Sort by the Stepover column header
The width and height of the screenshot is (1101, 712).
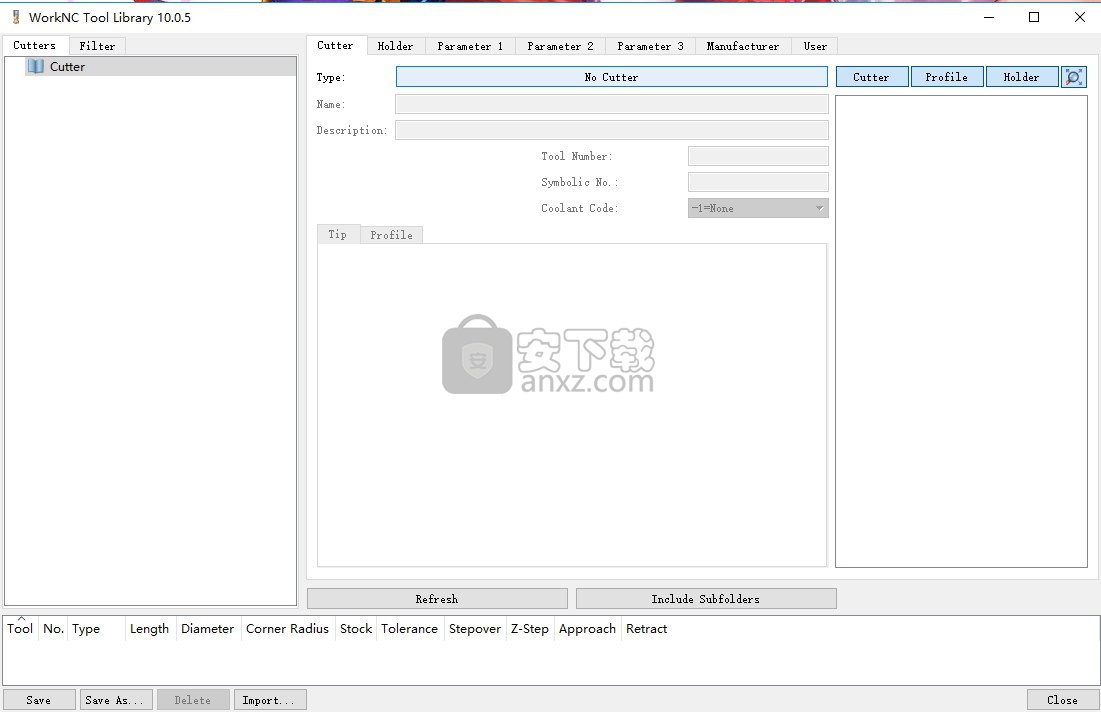[x=475, y=629]
